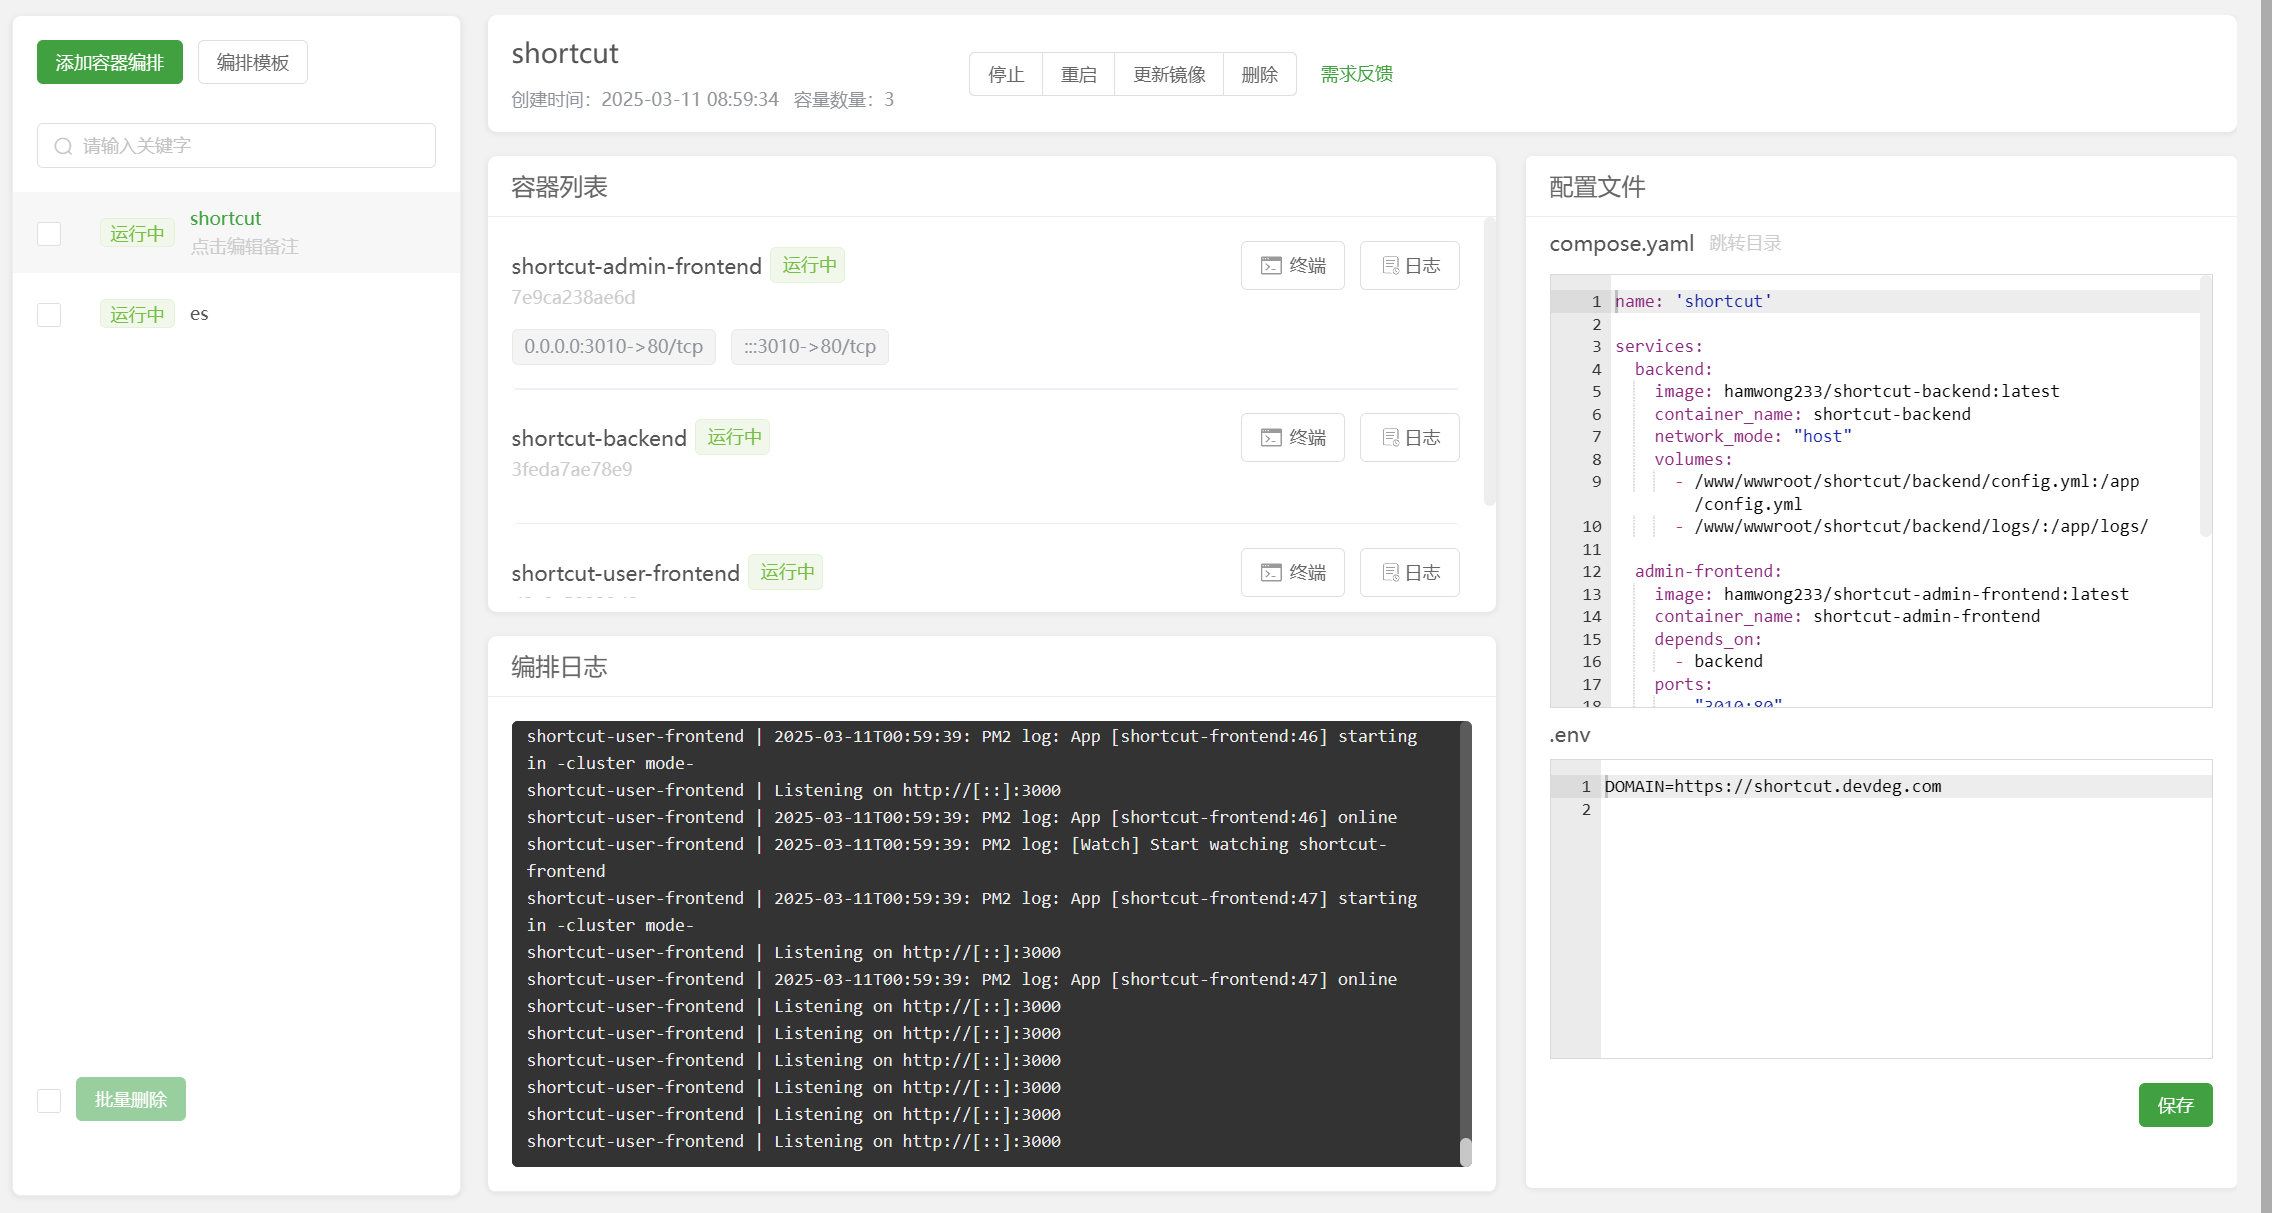Select the es compose project
The width and height of the screenshot is (2272, 1213).
pos(199,314)
